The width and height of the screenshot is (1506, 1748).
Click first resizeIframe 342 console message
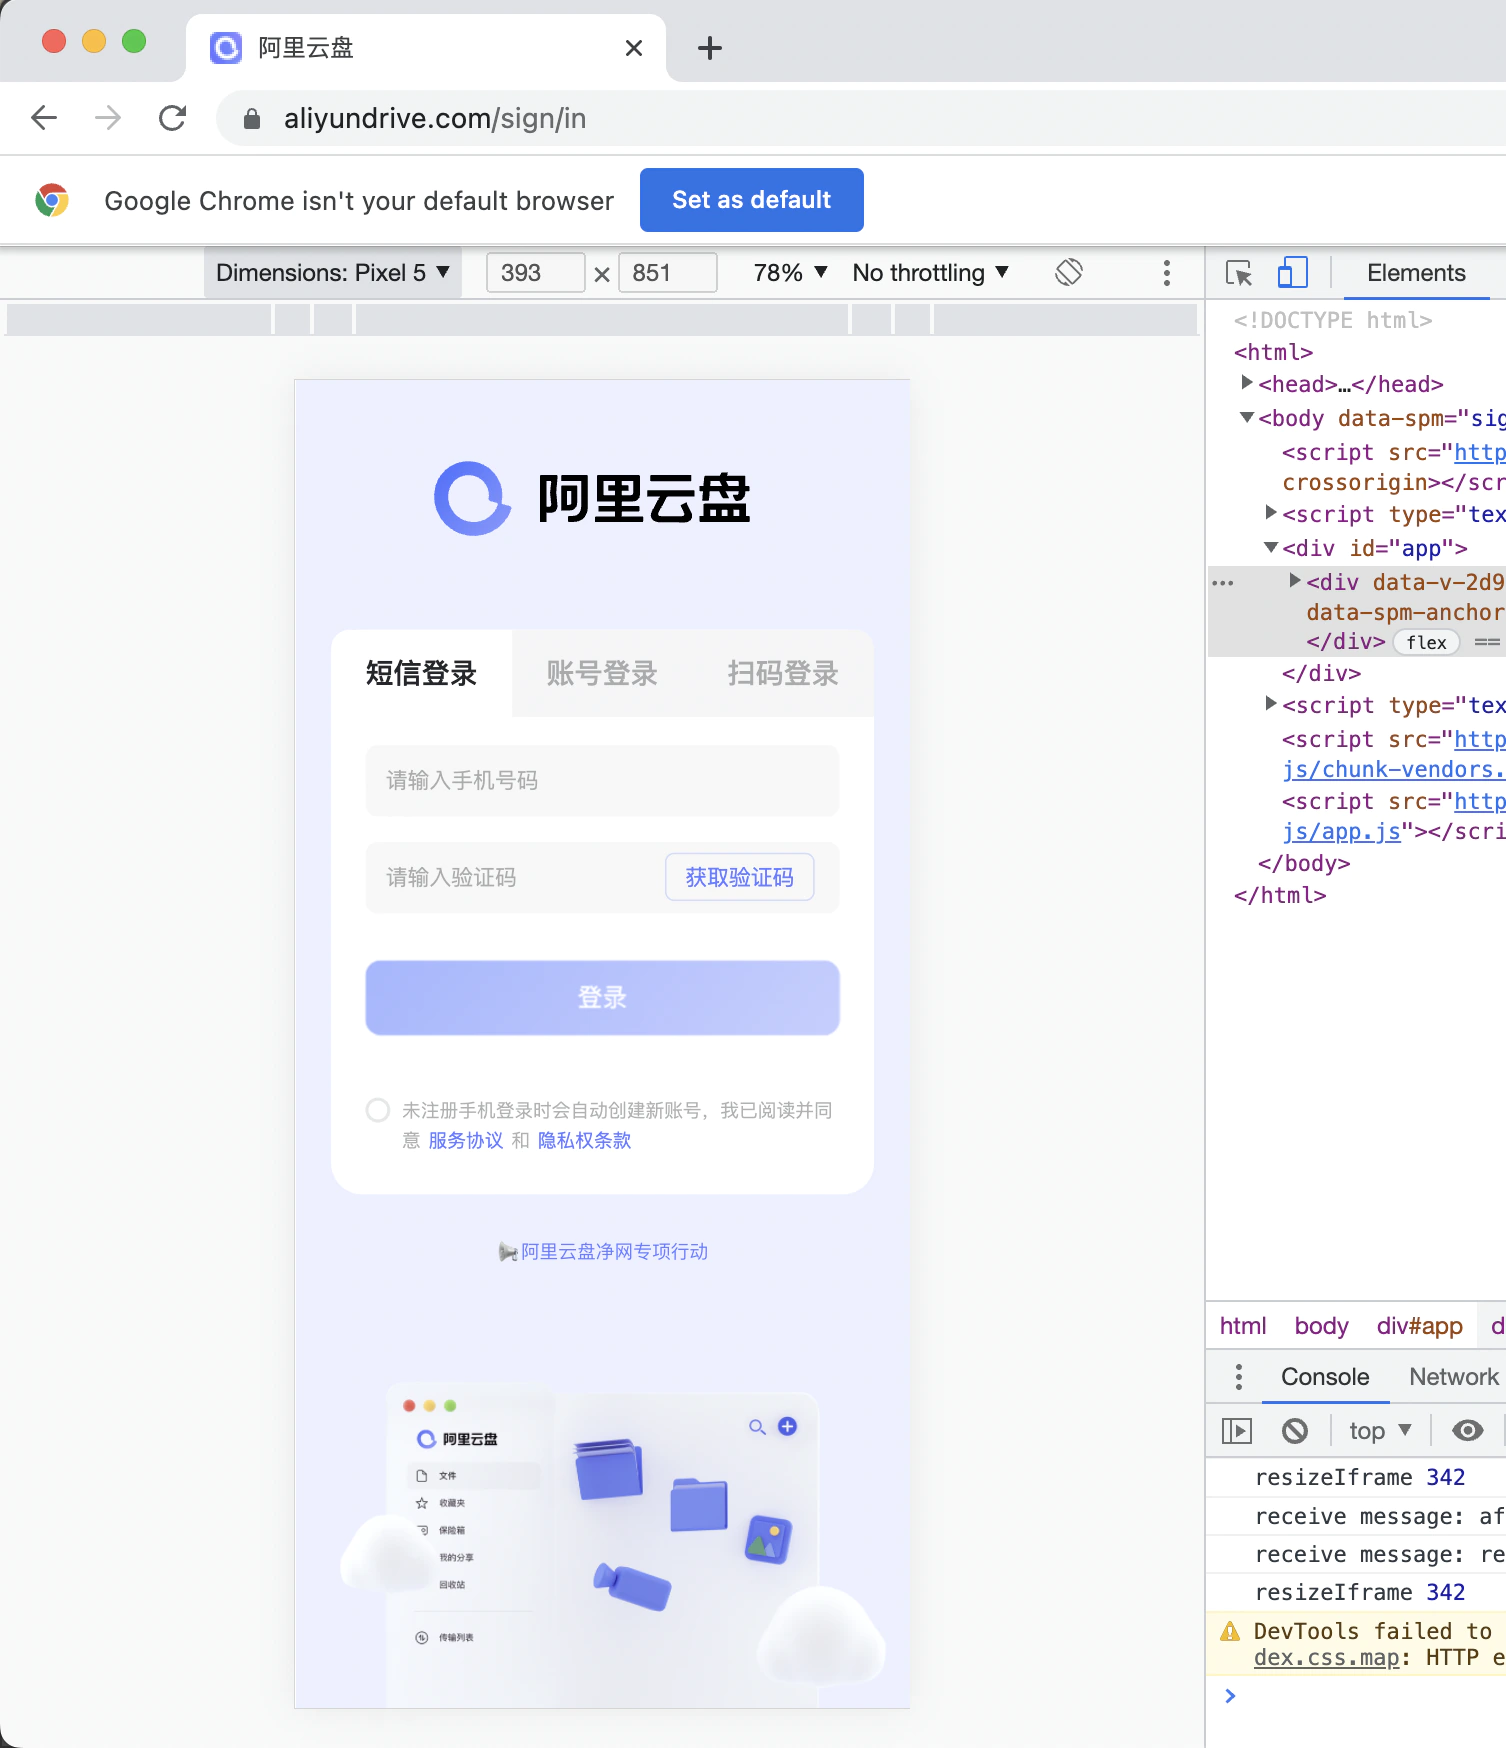click(1360, 1477)
